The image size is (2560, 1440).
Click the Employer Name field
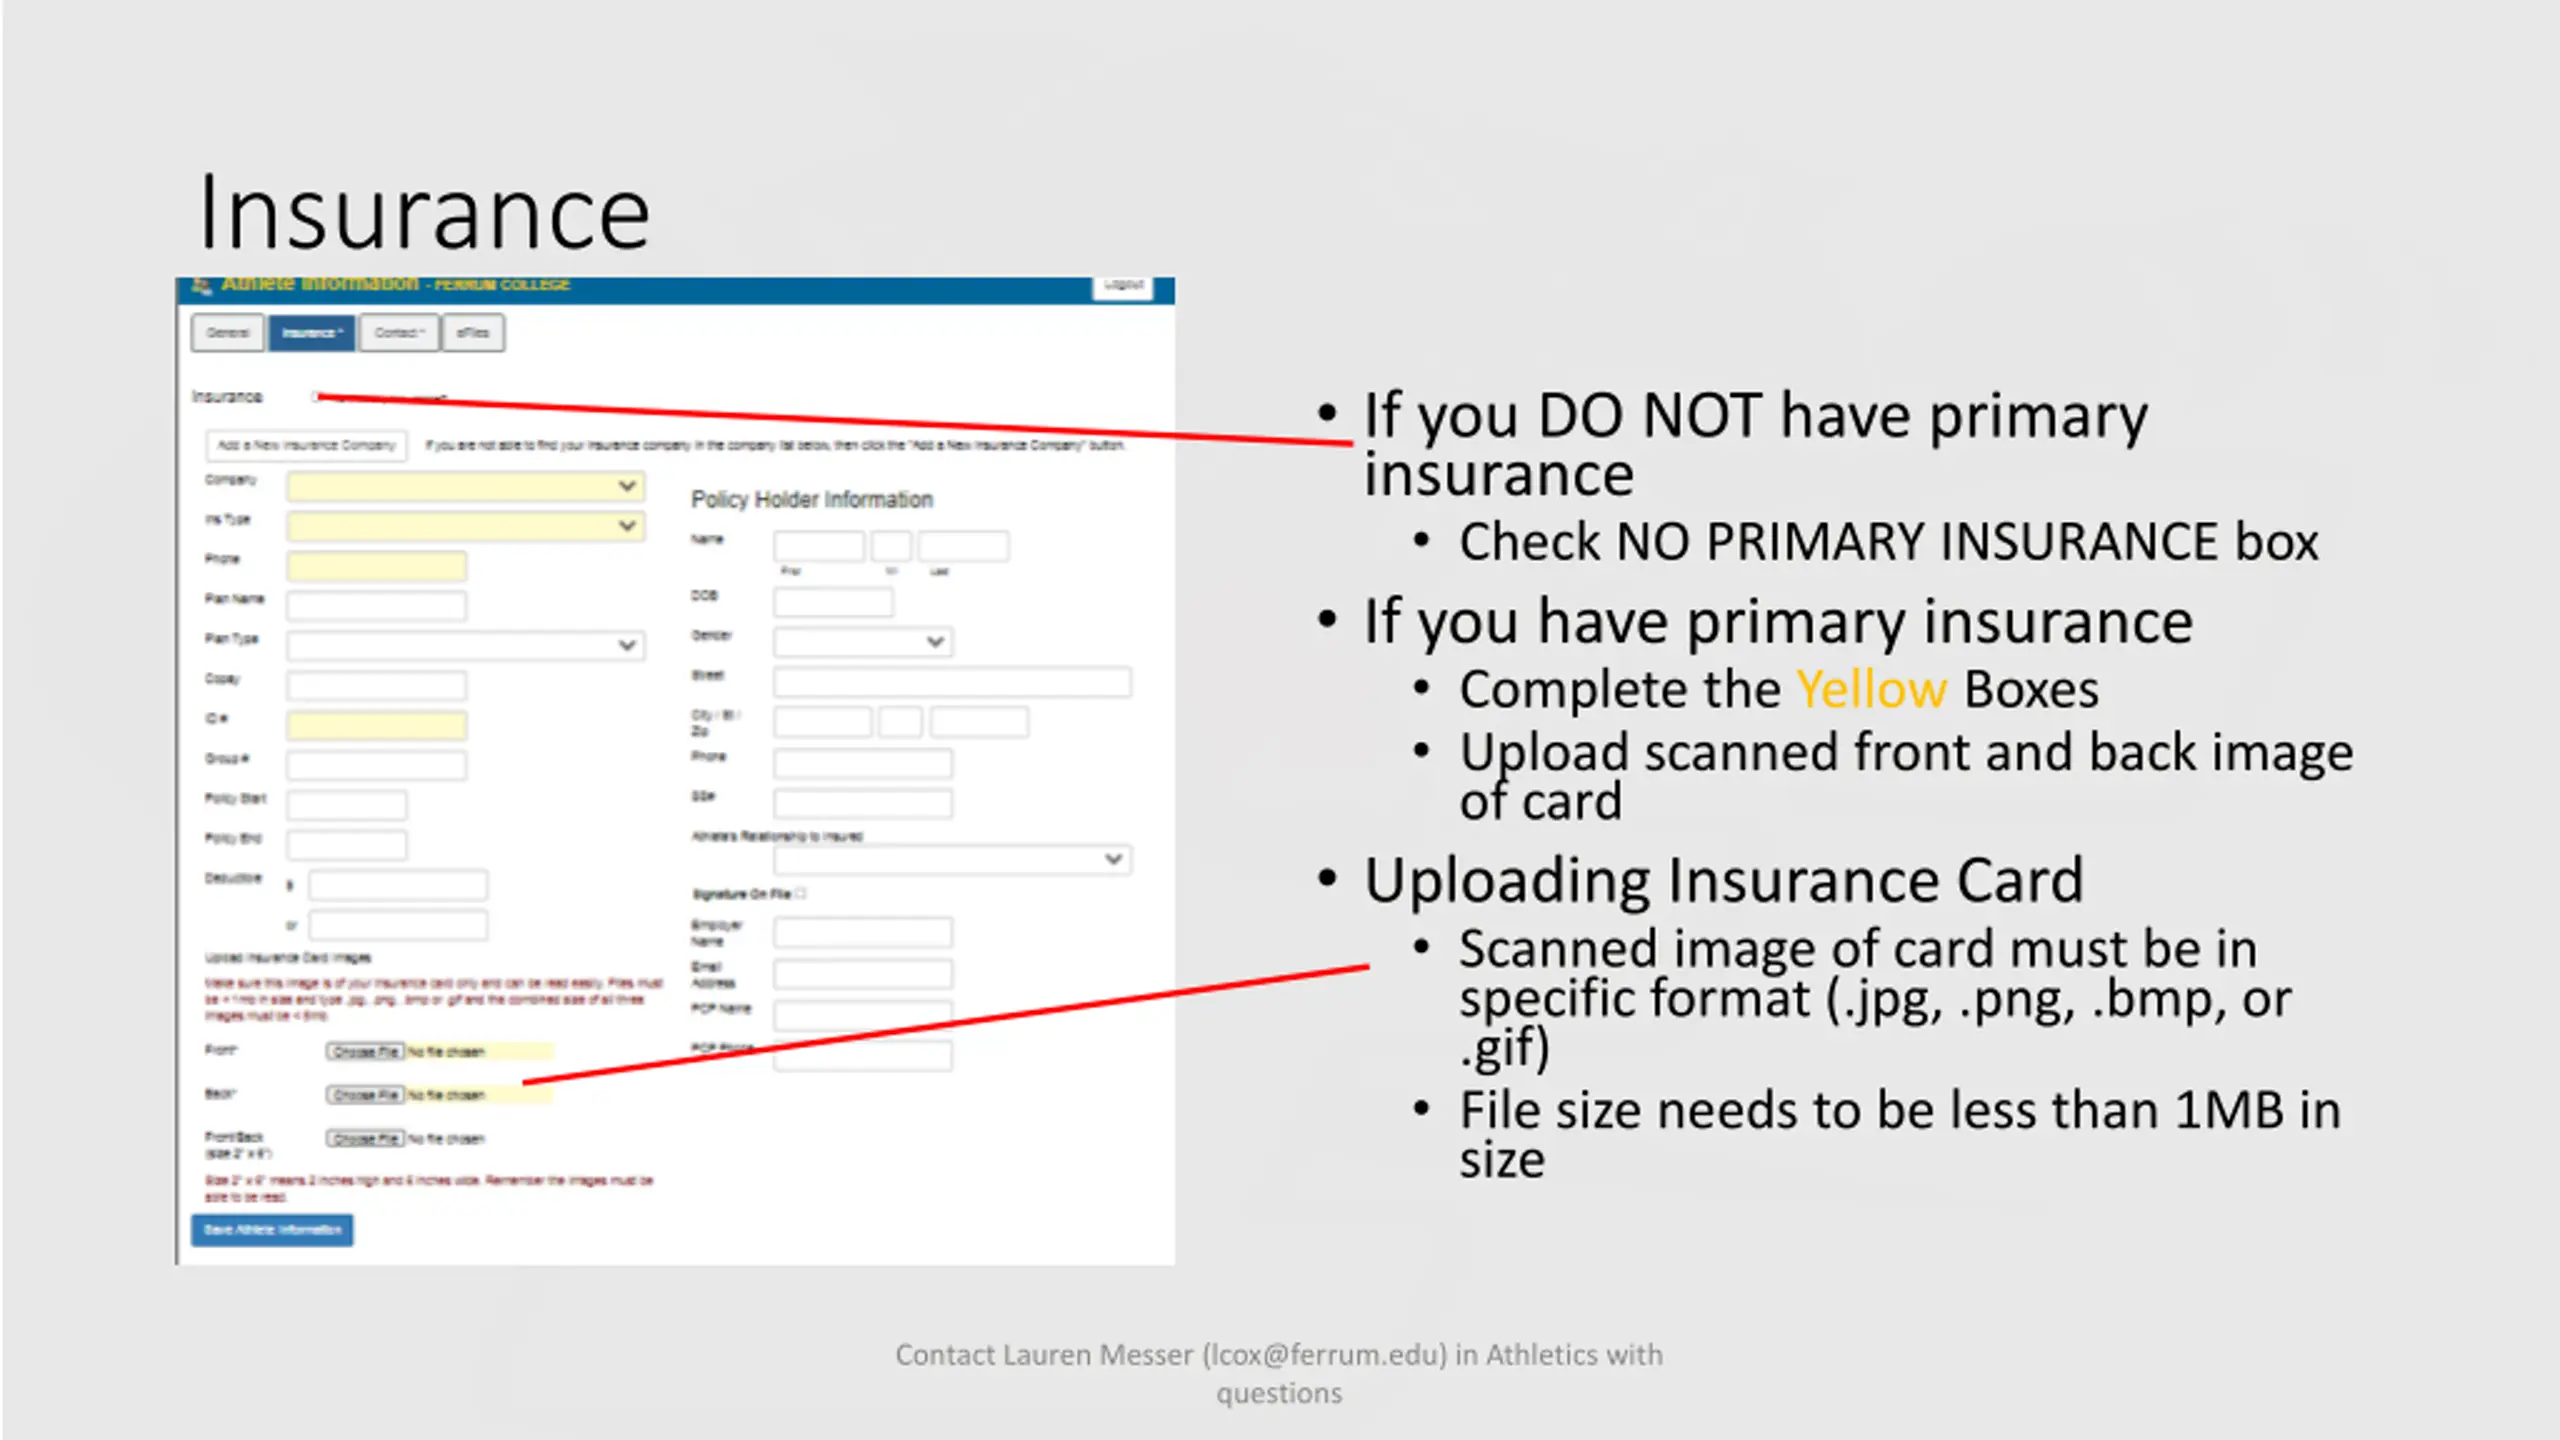point(863,933)
